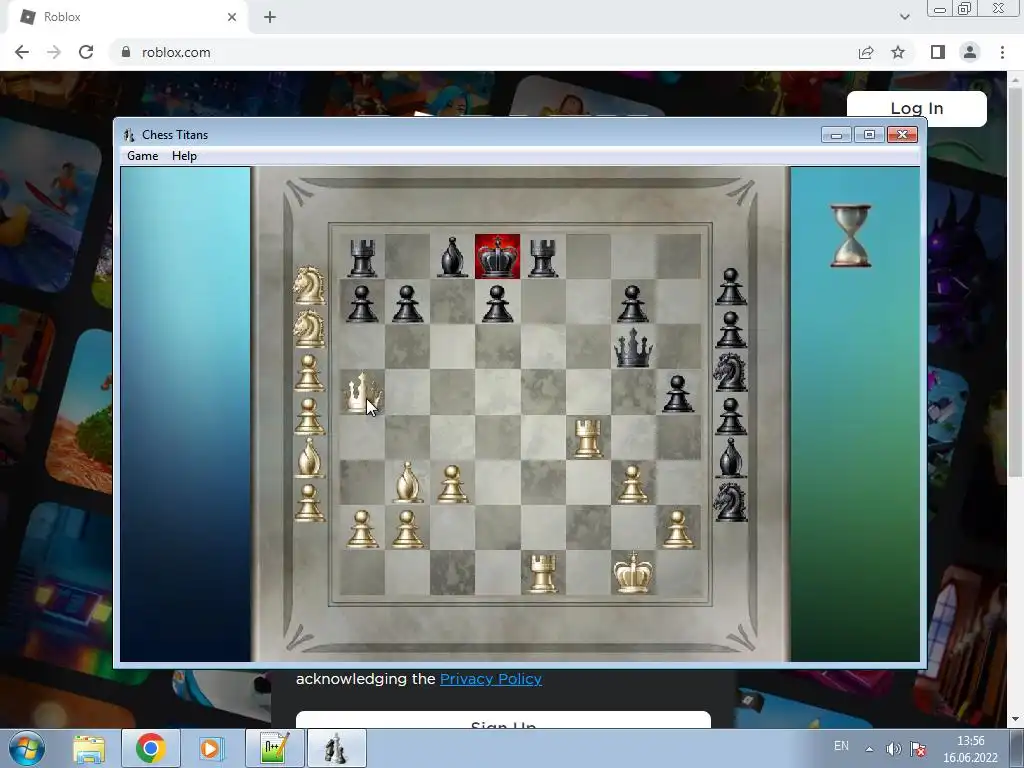Select the white rook on f4
The height and width of the screenshot is (768, 1024).
[588, 438]
